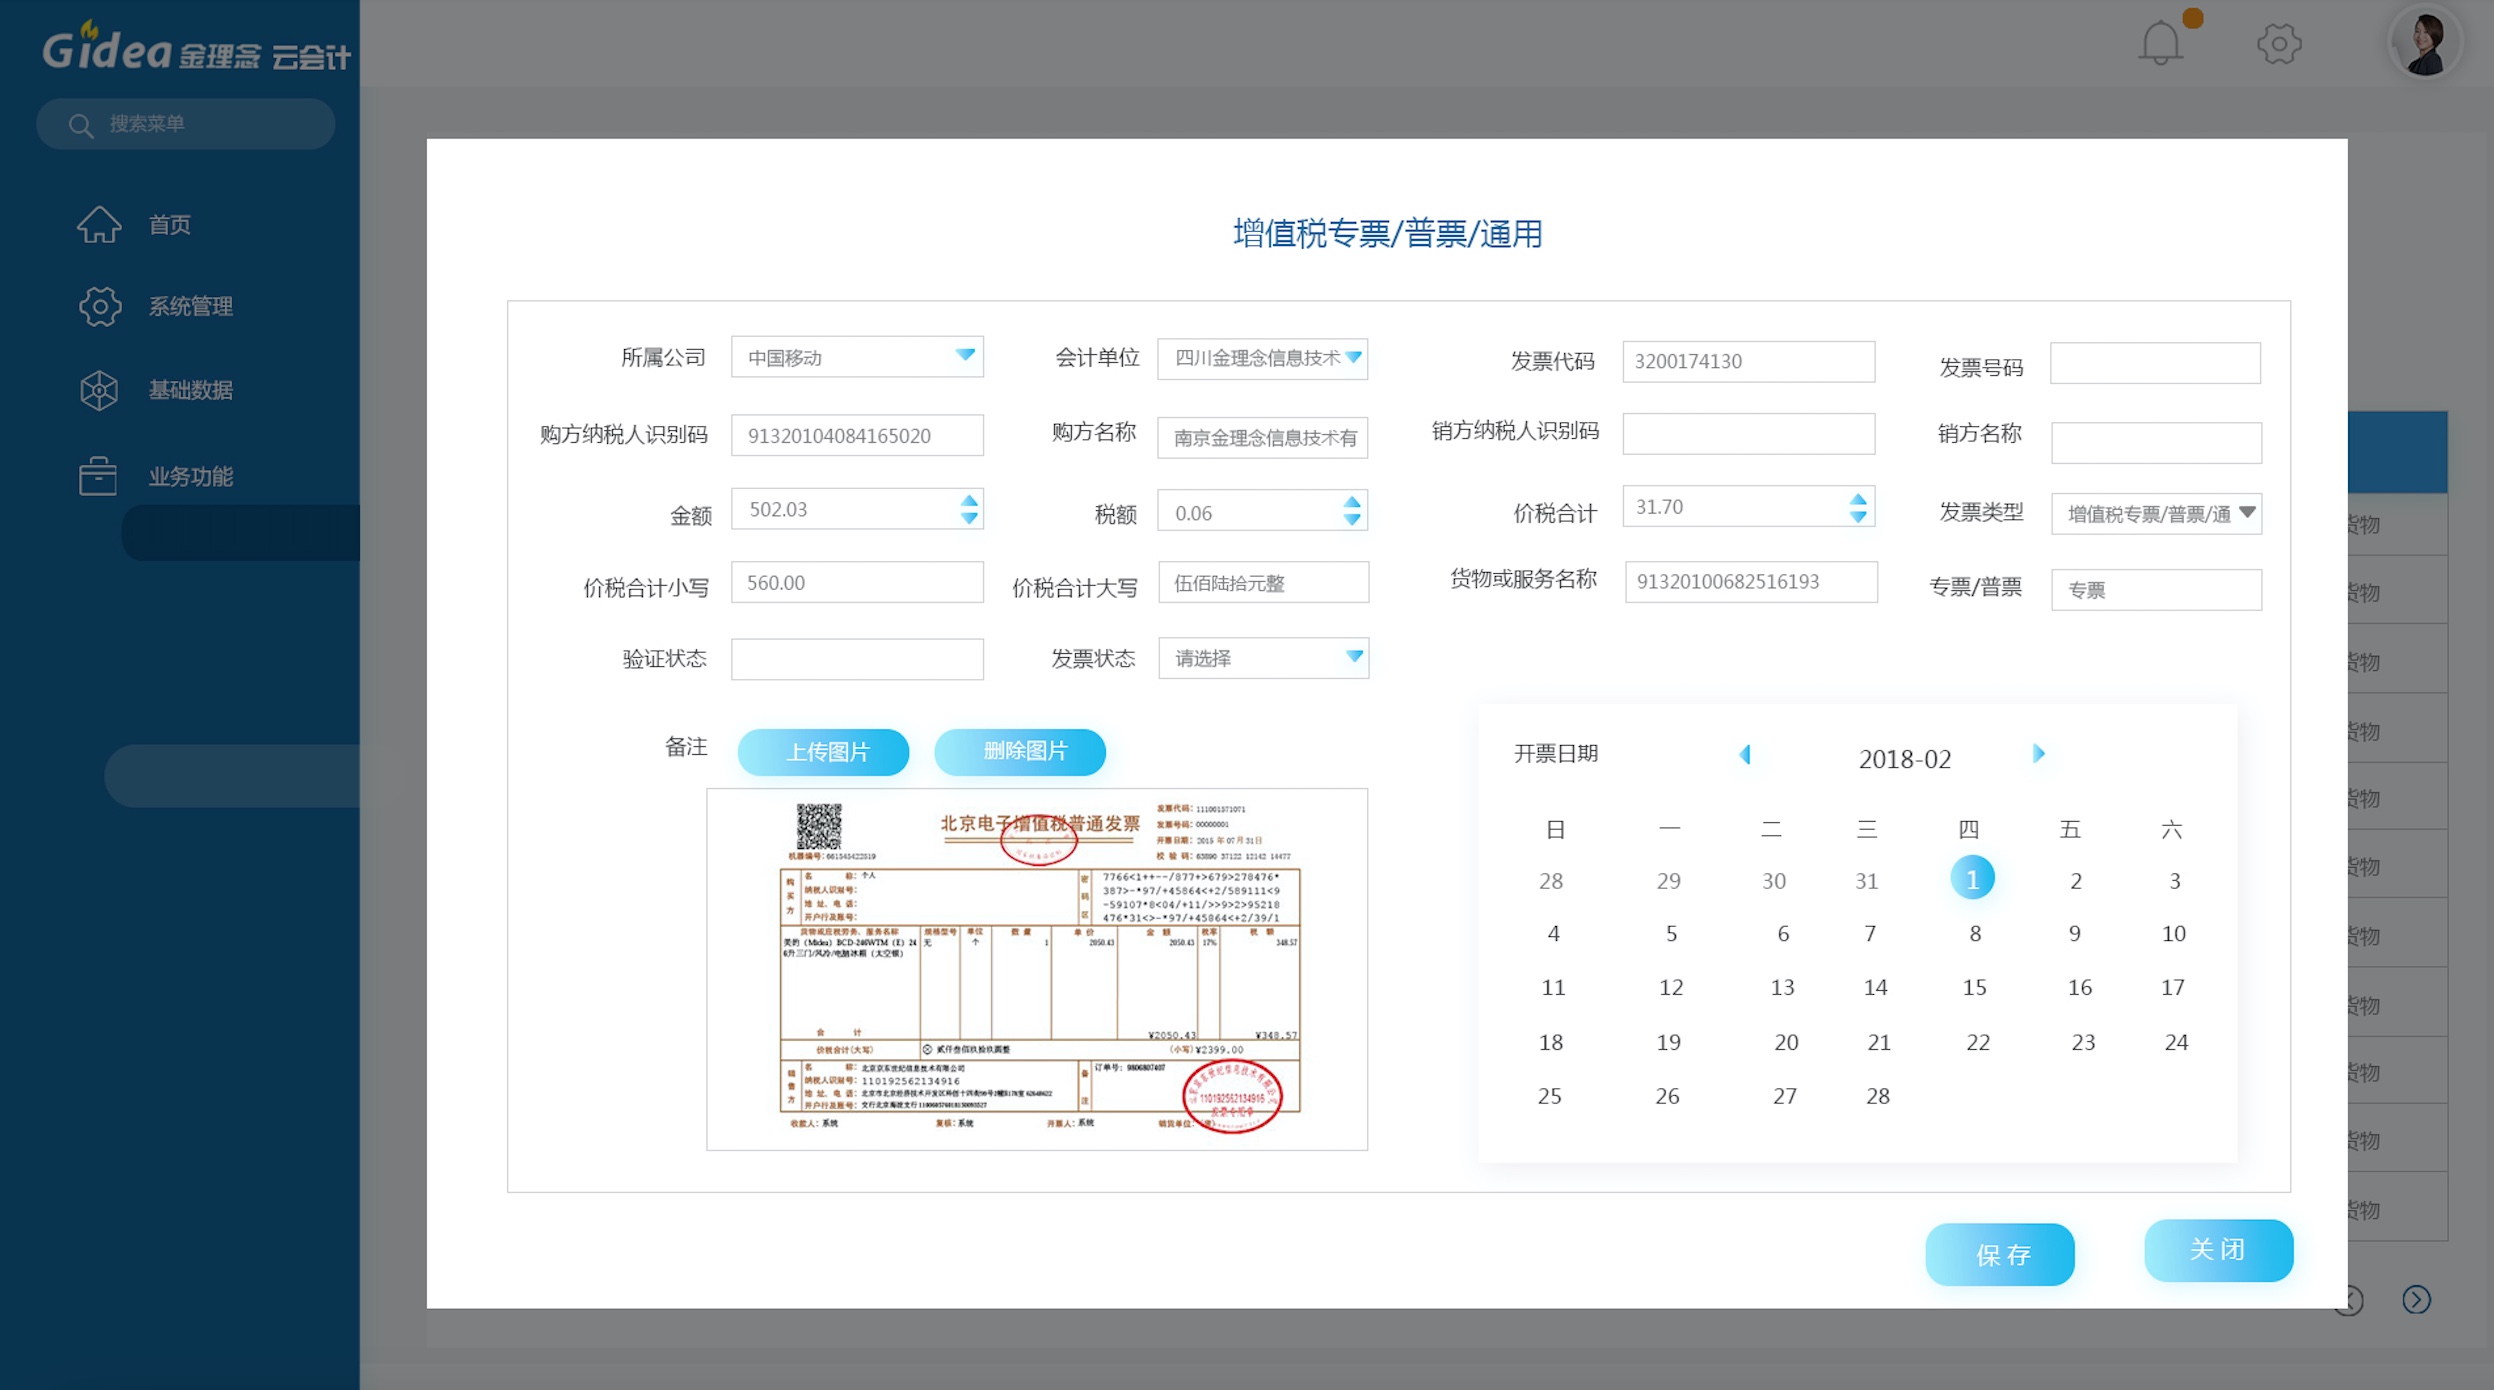Image resolution: width=2494 pixels, height=1390 pixels.
Task: Select February 28 in the calendar
Action: coord(1877,1096)
